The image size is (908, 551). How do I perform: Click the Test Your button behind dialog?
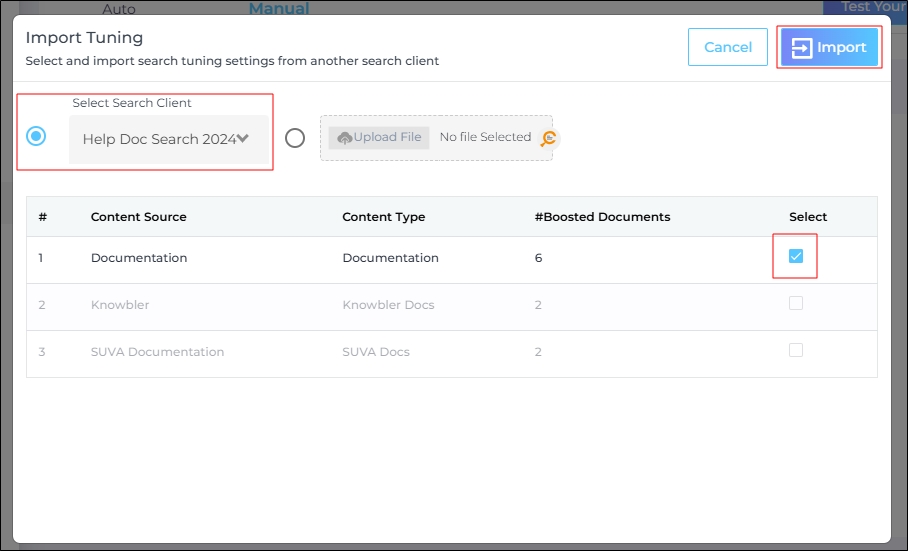(x=866, y=7)
